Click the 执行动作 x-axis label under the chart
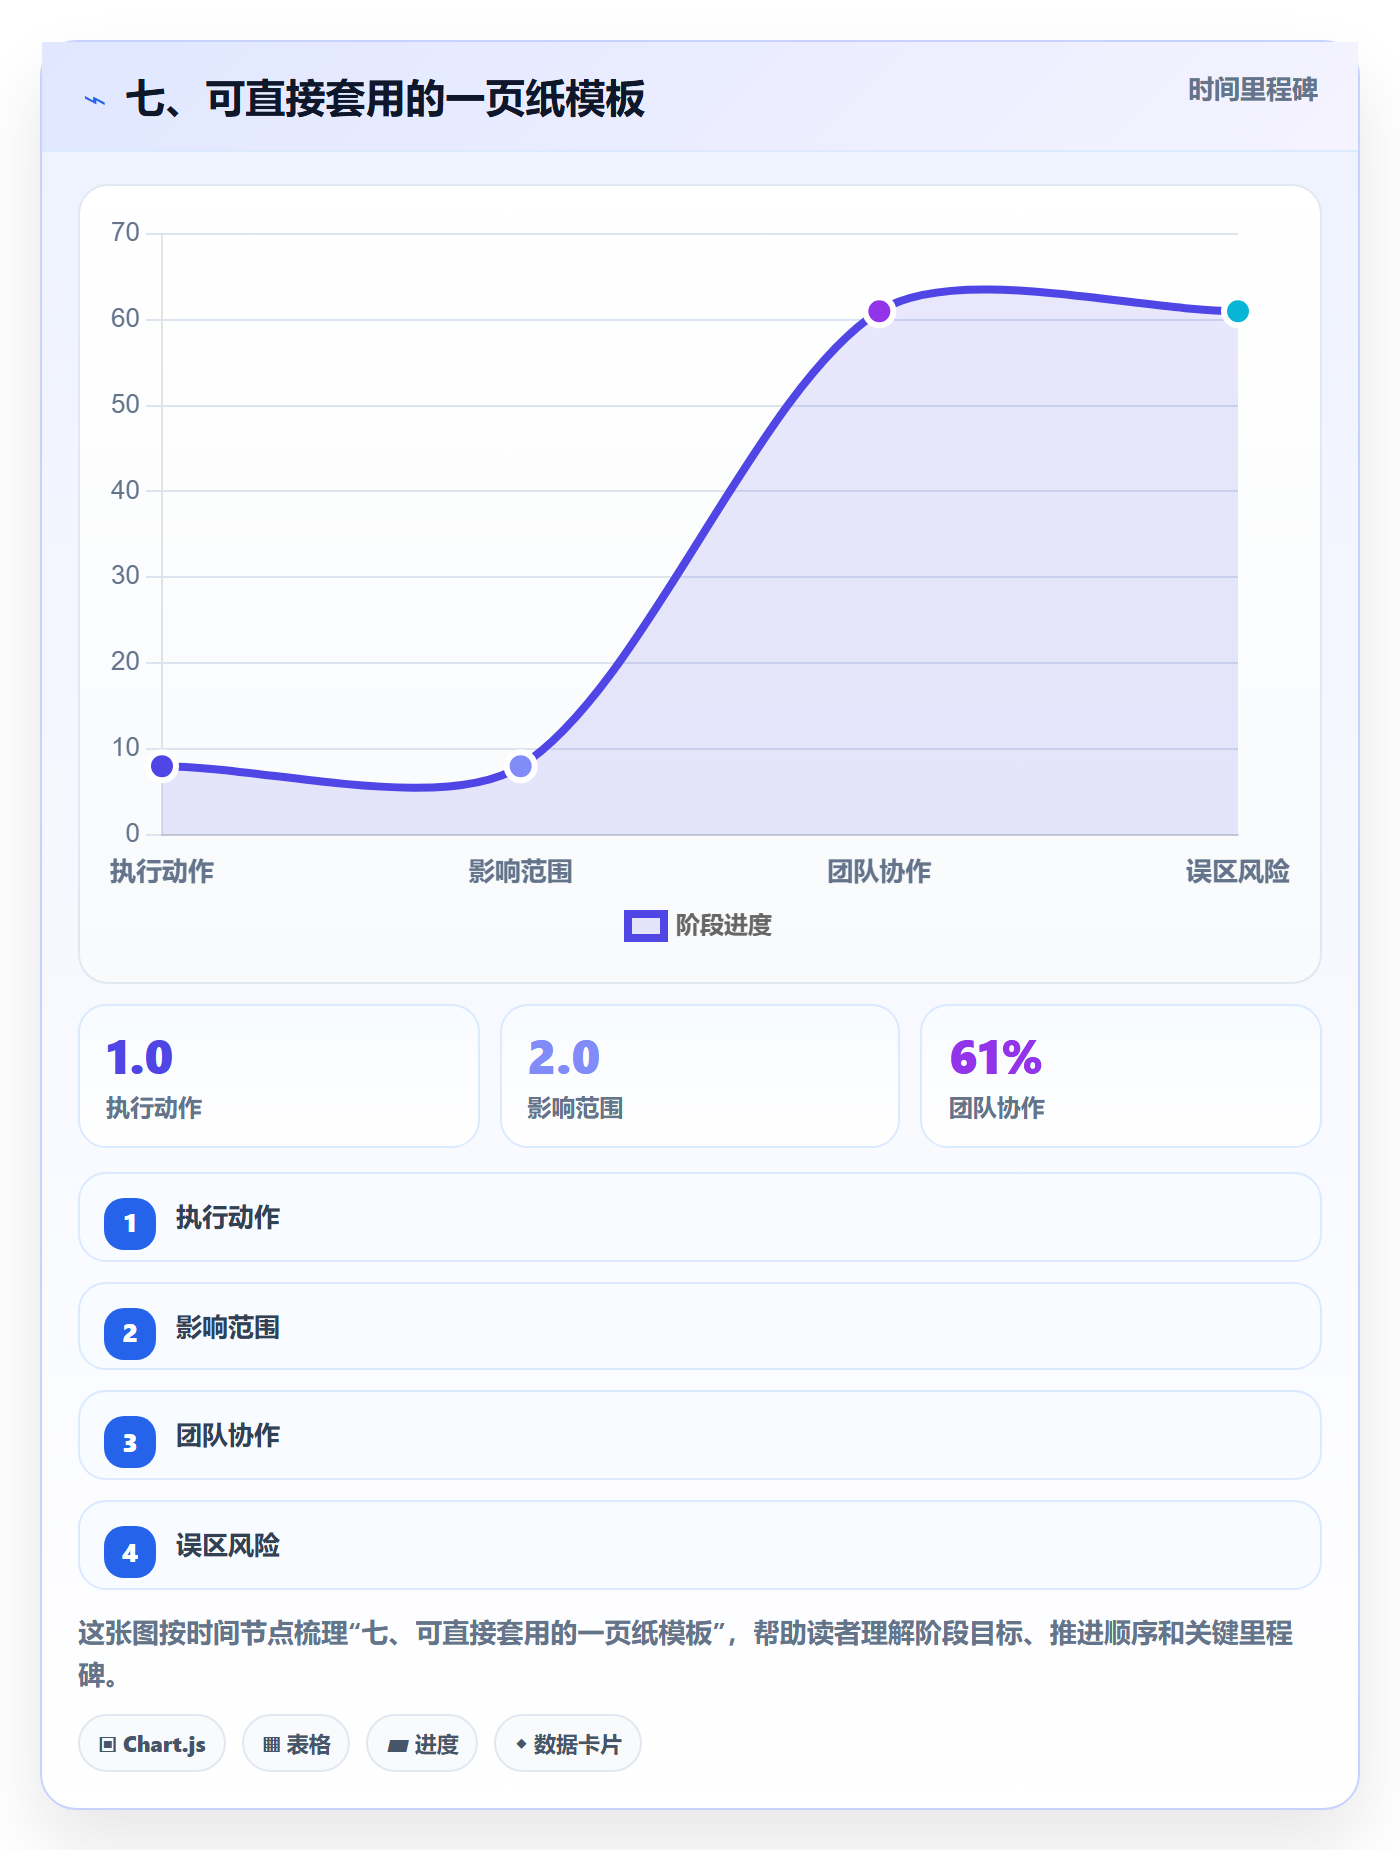1400x1850 pixels. tap(162, 872)
